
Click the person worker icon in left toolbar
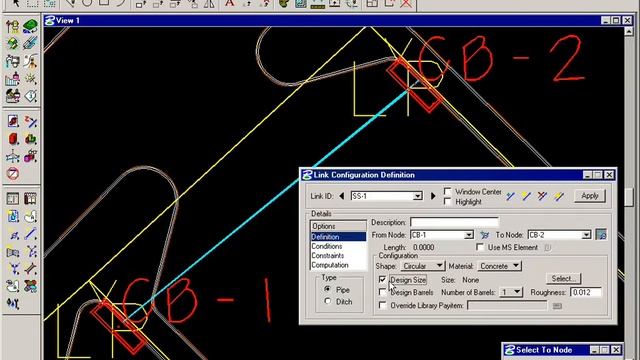tap(30, 61)
